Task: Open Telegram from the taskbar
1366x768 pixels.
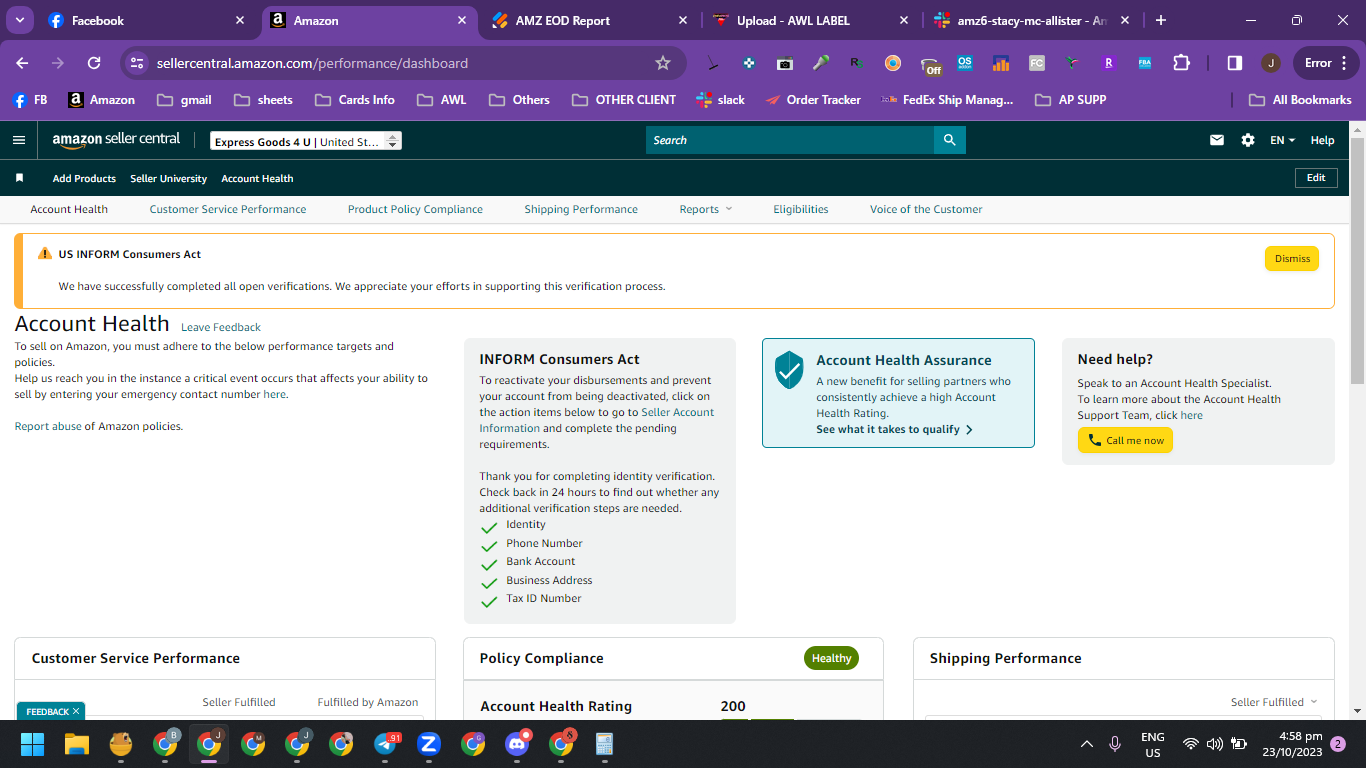Action: (x=386, y=744)
